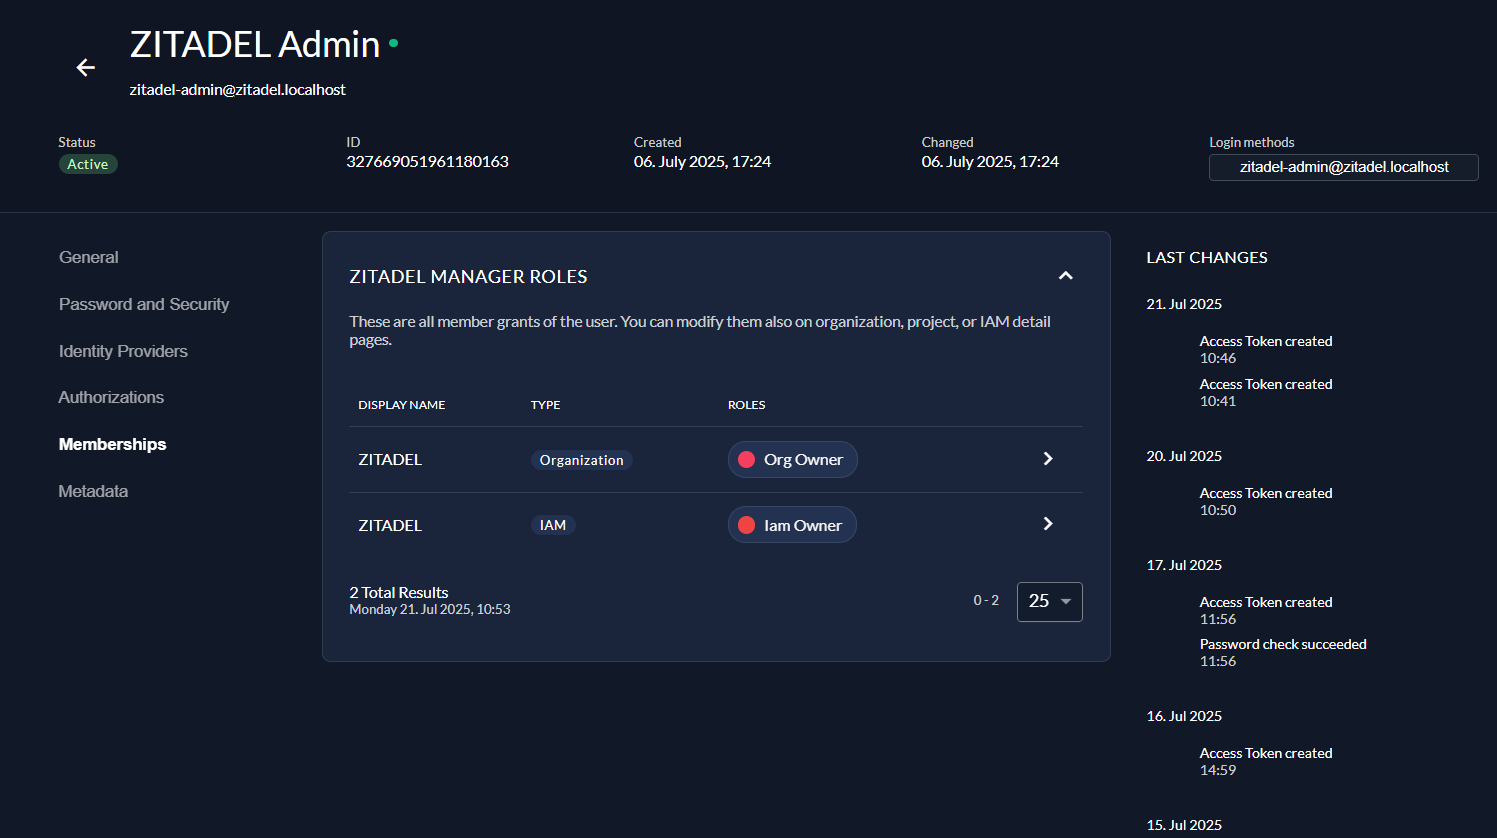Select the Iam Owner role chip
Viewport: 1497px width, 838px height.
point(792,525)
